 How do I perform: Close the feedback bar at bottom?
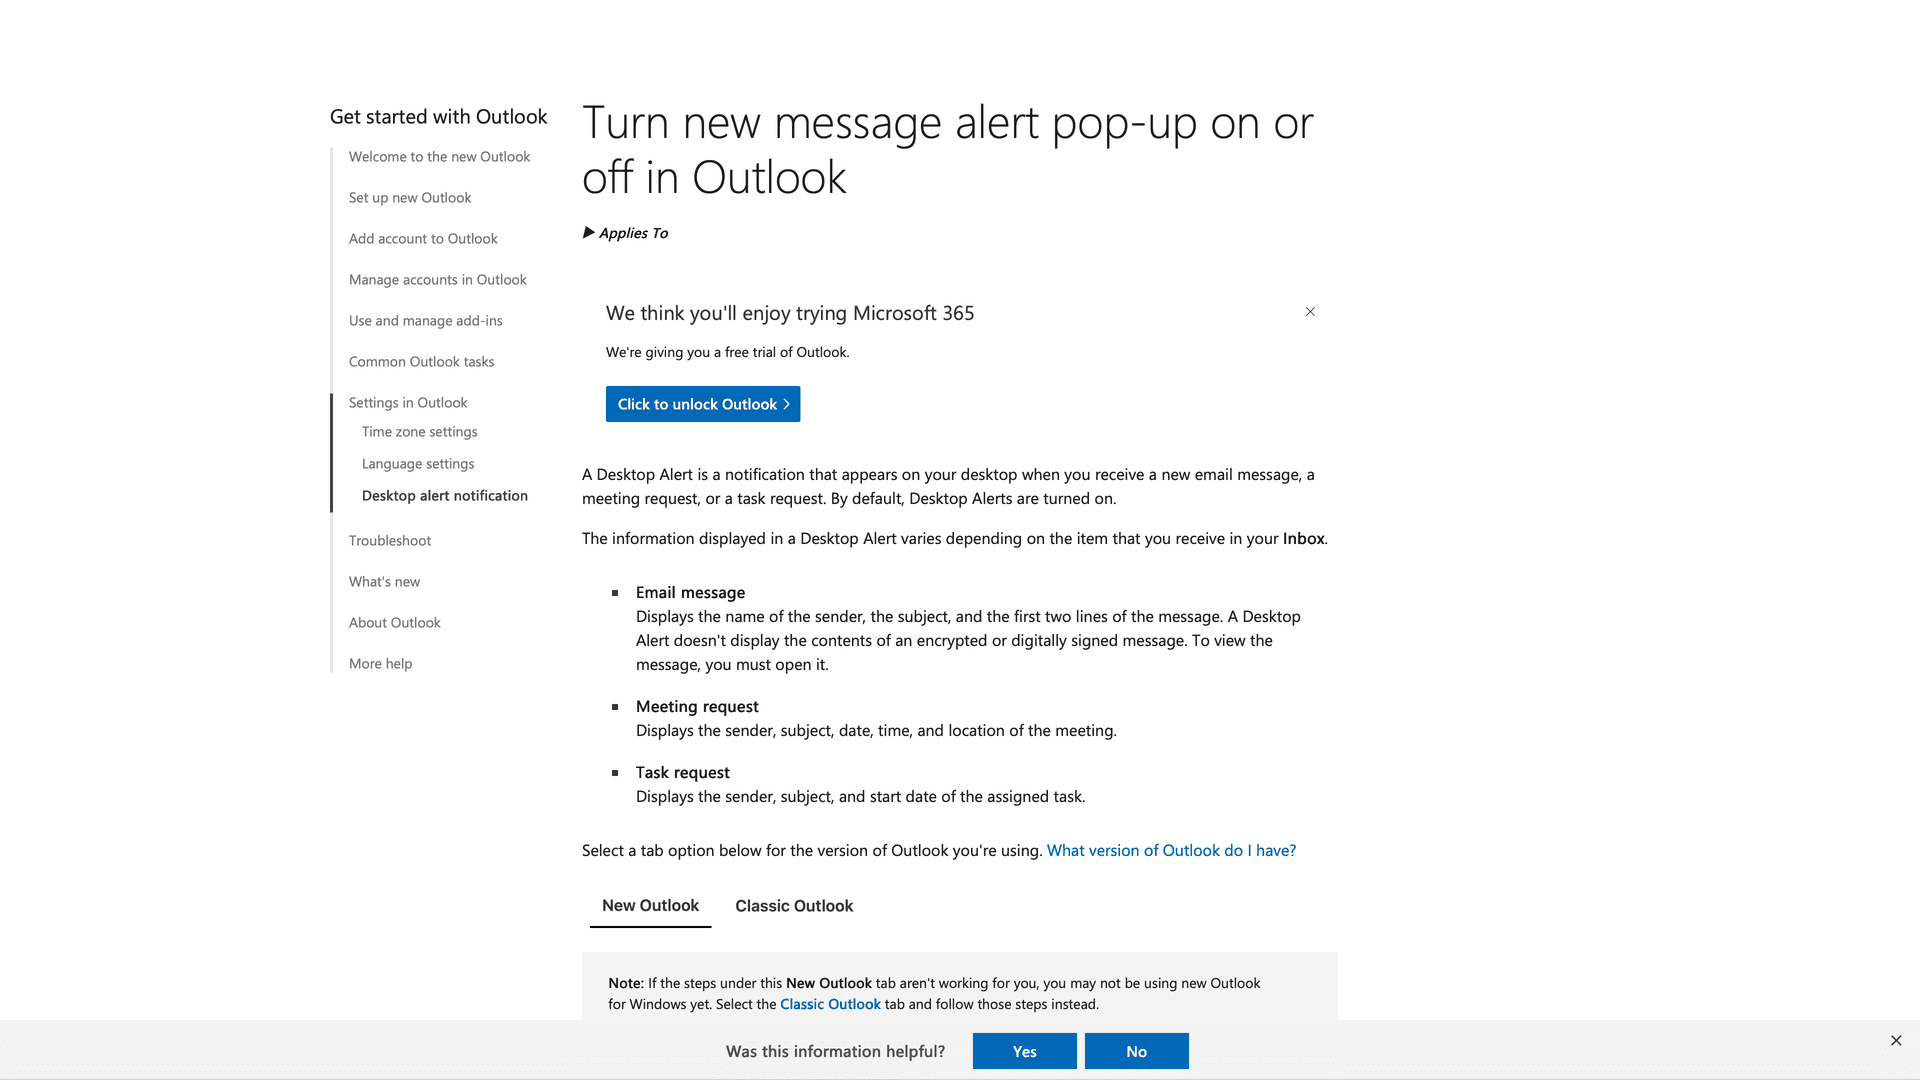pyautogui.click(x=1896, y=1040)
